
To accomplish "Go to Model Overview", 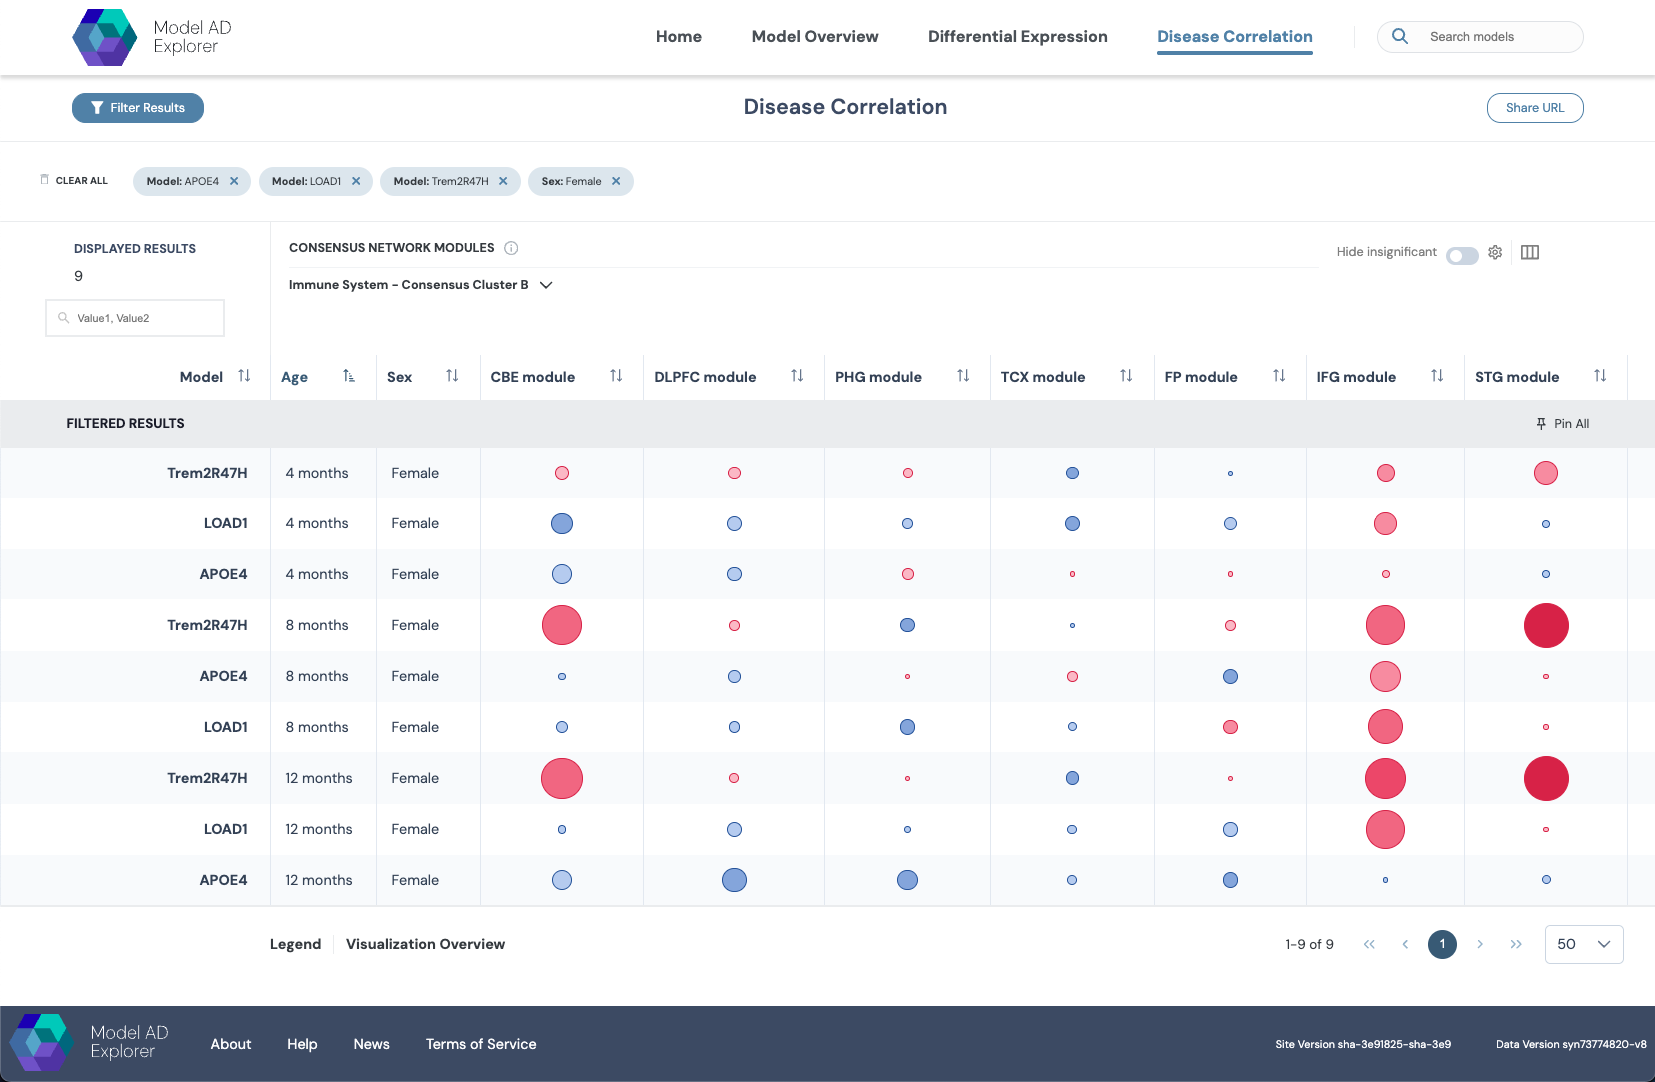I will click(x=815, y=36).
